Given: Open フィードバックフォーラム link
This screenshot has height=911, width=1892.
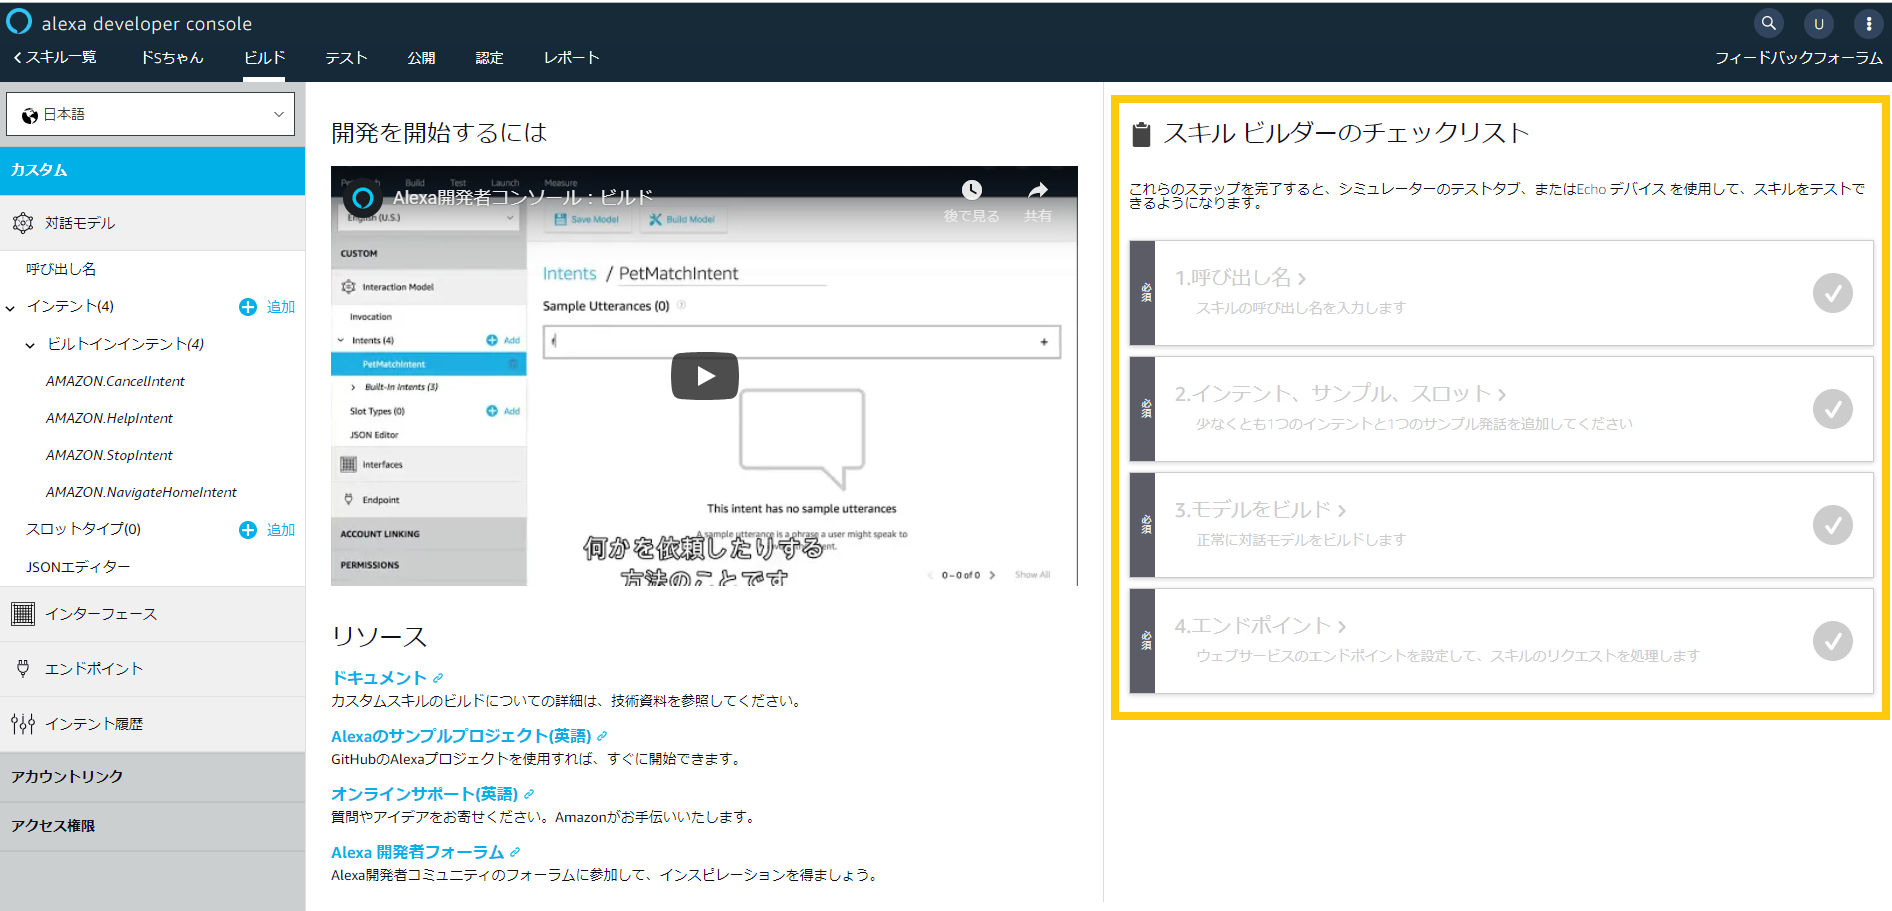Looking at the screenshot, I should click(1798, 58).
